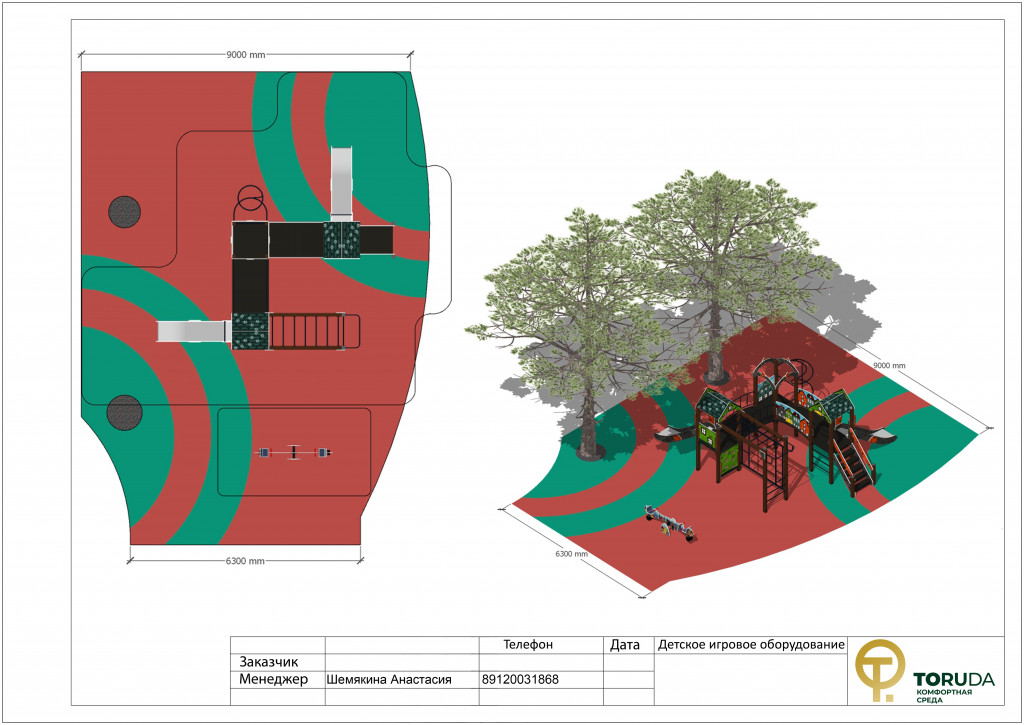Click the Менеджер row label
Viewport: 1024px width, 725px height.
273,679
